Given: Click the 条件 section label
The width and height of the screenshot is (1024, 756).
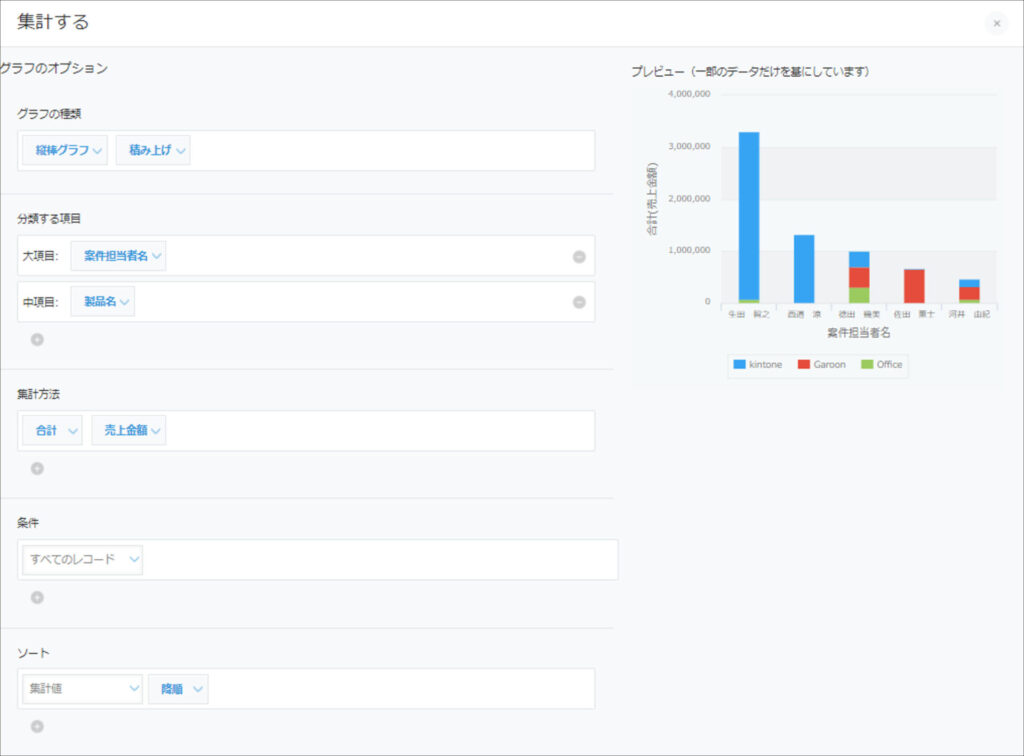Looking at the screenshot, I should tap(28, 523).
